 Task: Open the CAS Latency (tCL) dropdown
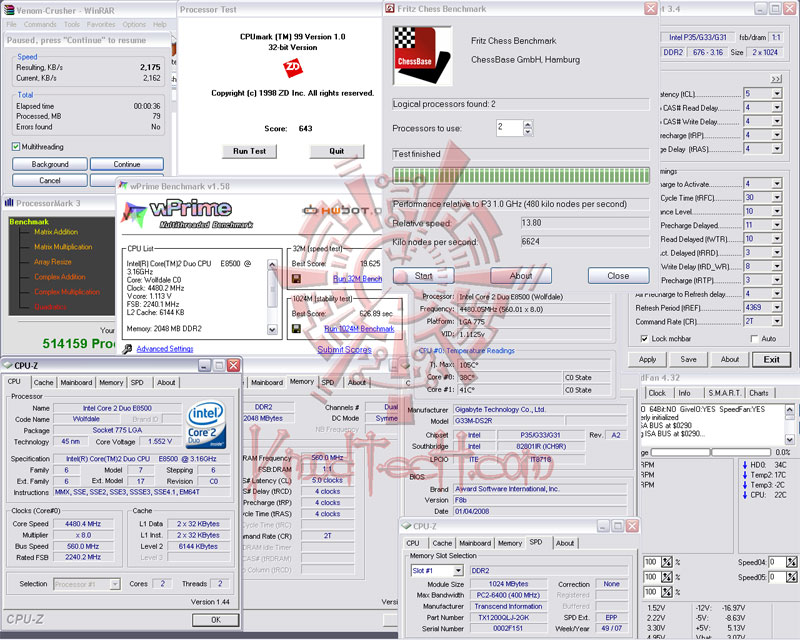[x=777, y=94]
